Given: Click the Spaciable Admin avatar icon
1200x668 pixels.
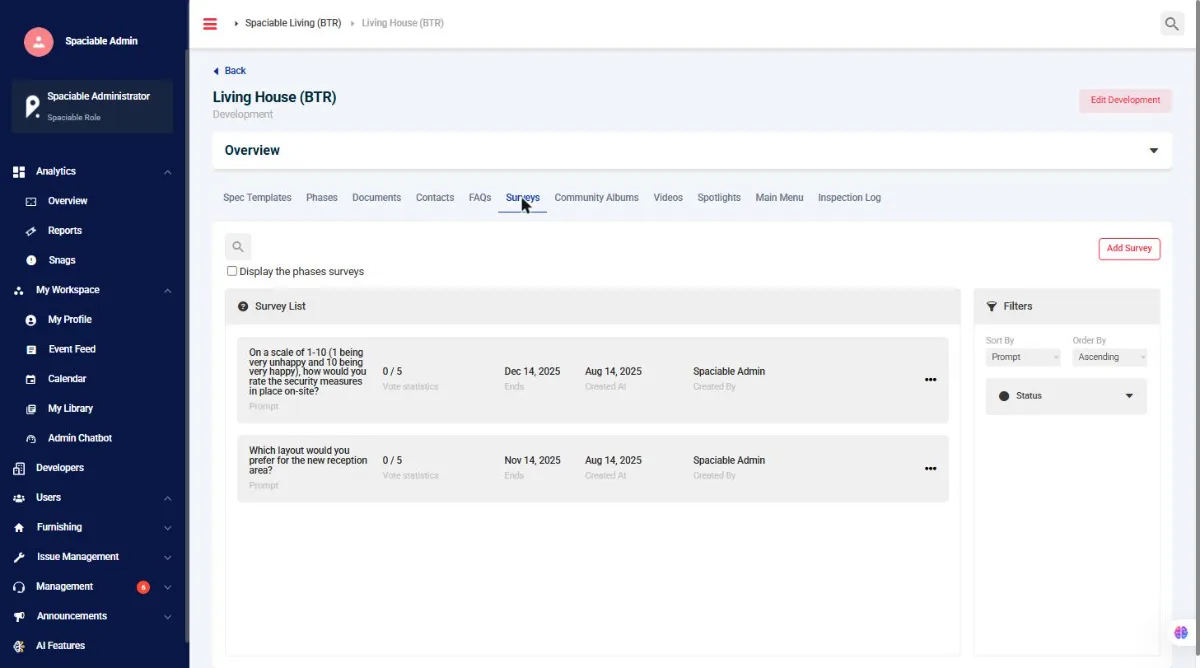Looking at the screenshot, I should pos(38,41).
